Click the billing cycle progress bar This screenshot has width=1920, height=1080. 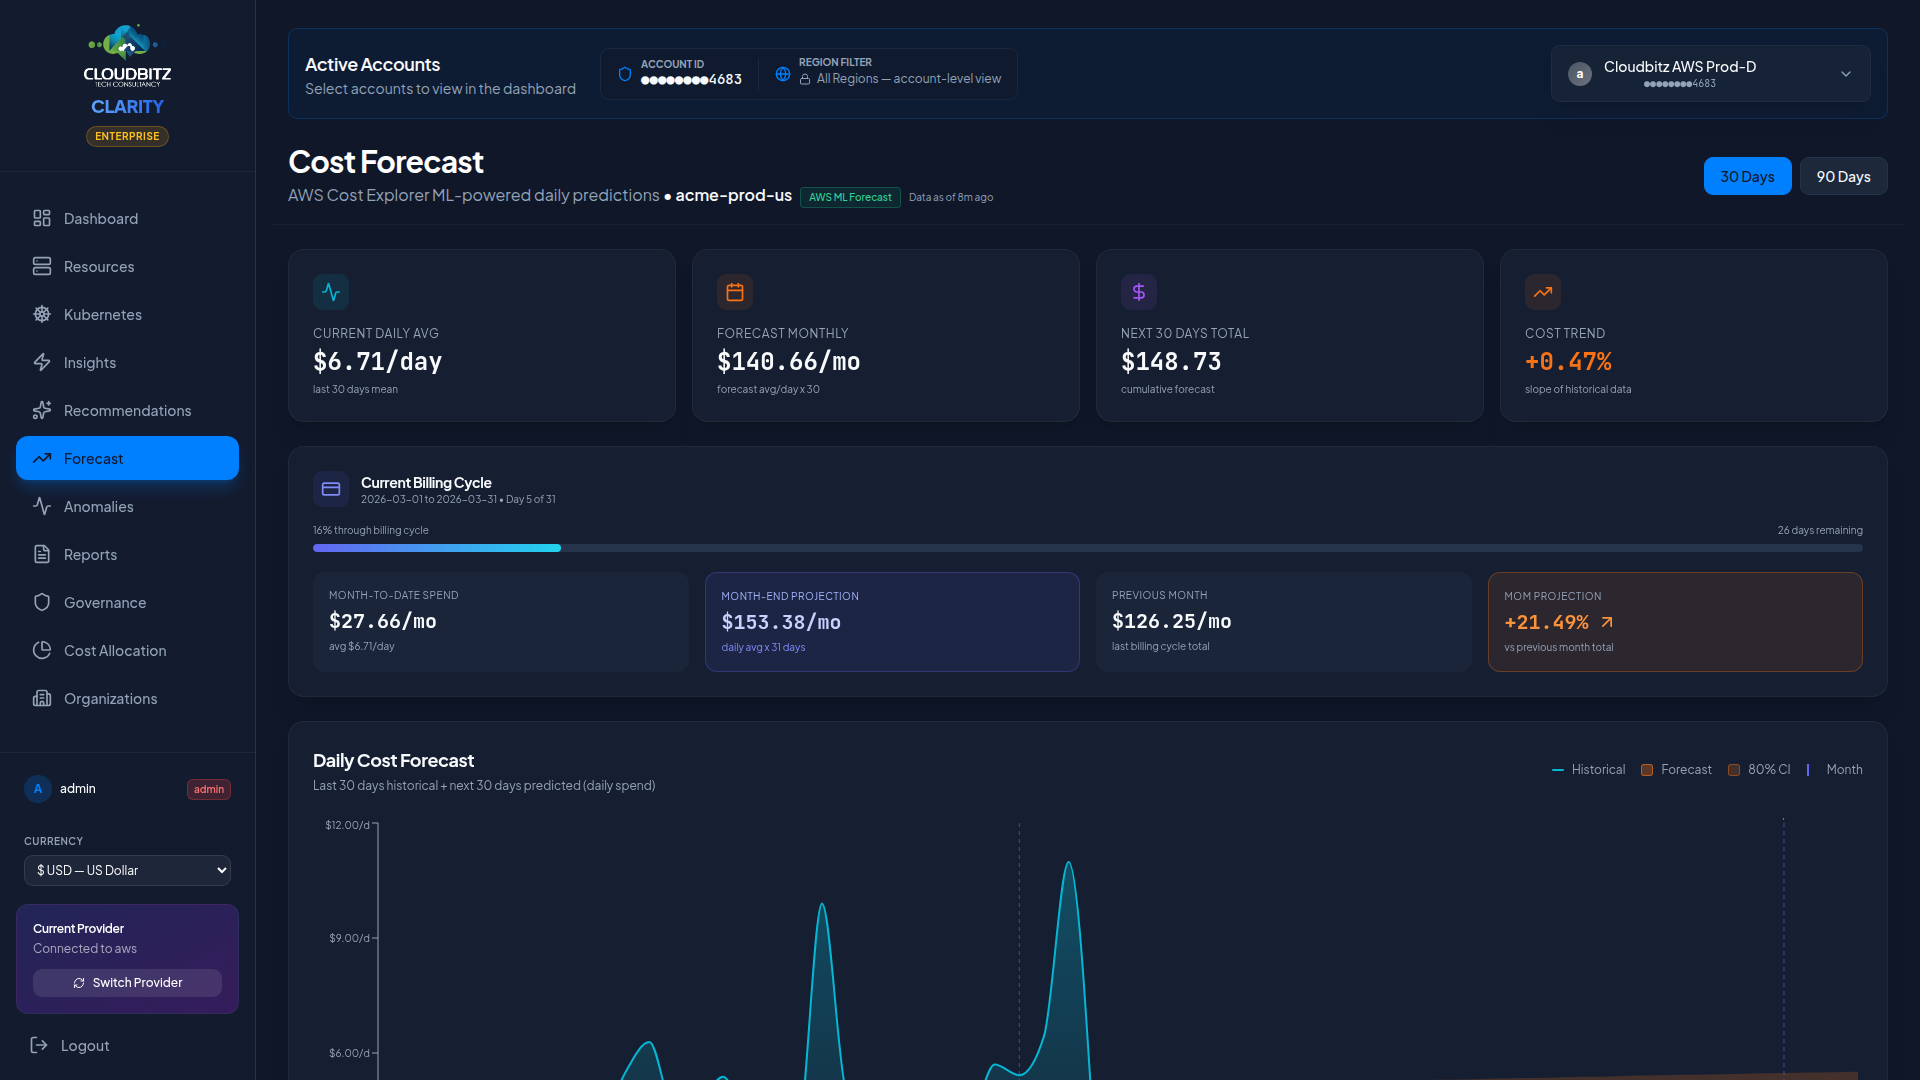(1088, 548)
